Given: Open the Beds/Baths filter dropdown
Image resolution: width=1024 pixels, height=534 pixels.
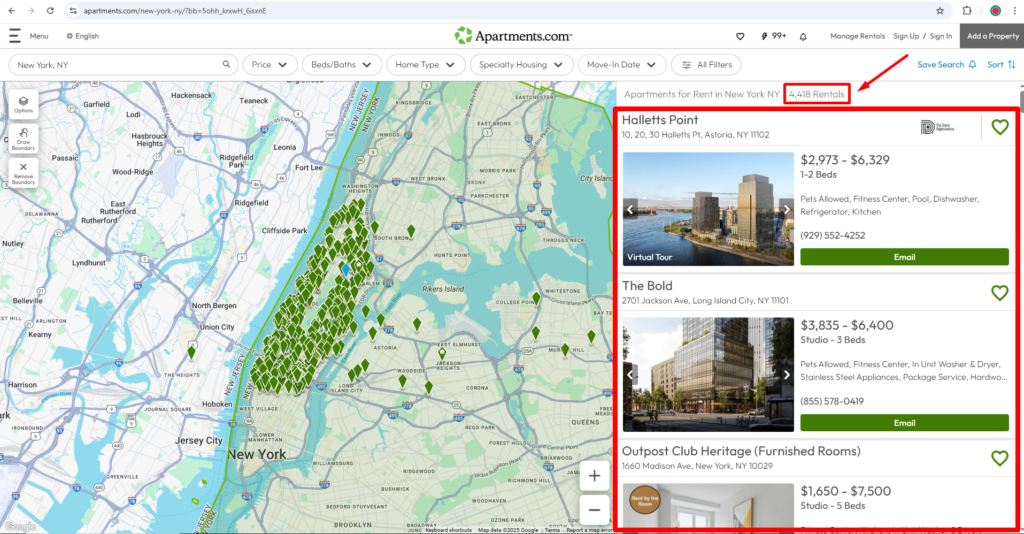Looking at the screenshot, I should 342,65.
